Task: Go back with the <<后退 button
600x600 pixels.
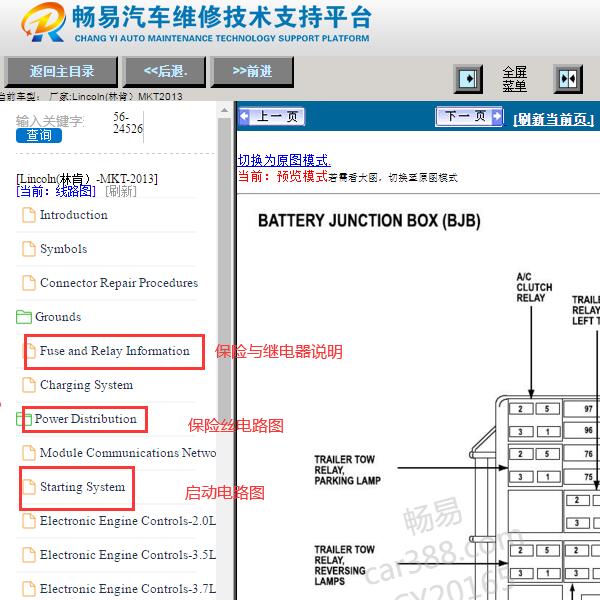Action: pyautogui.click(x=165, y=72)
